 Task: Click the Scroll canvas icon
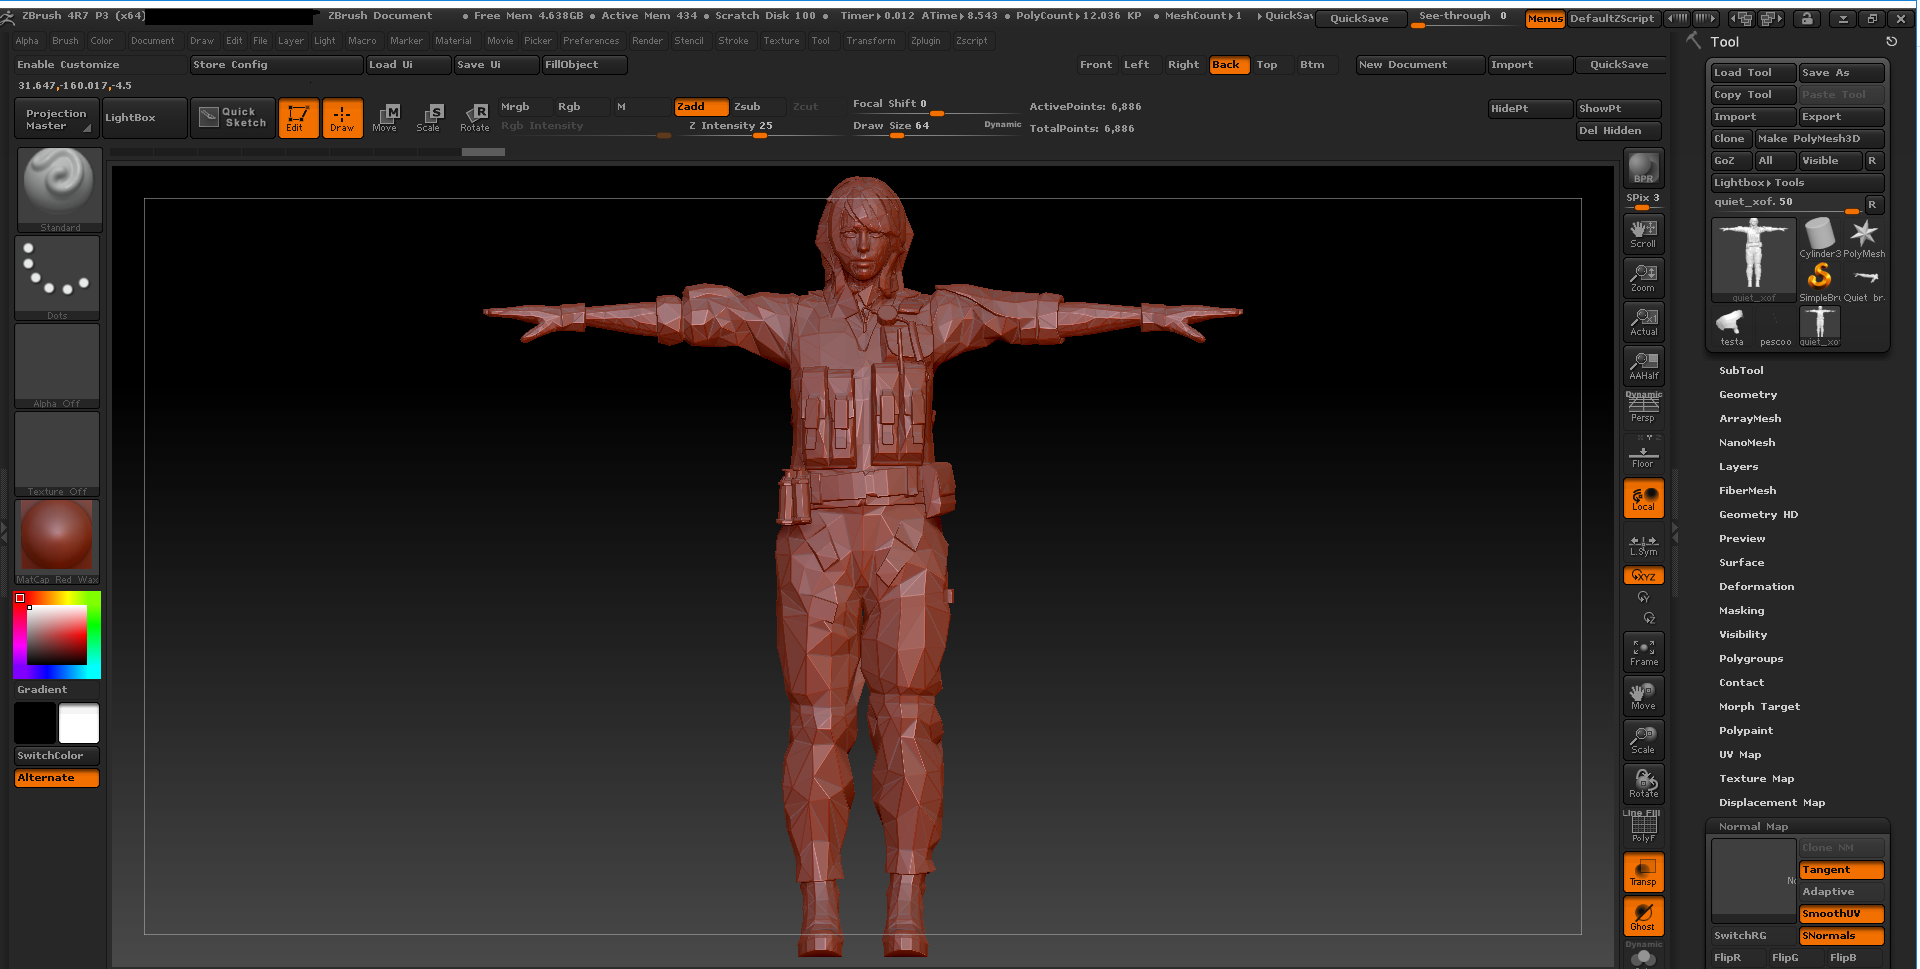pyautogui.click(x=1643, y=234)
